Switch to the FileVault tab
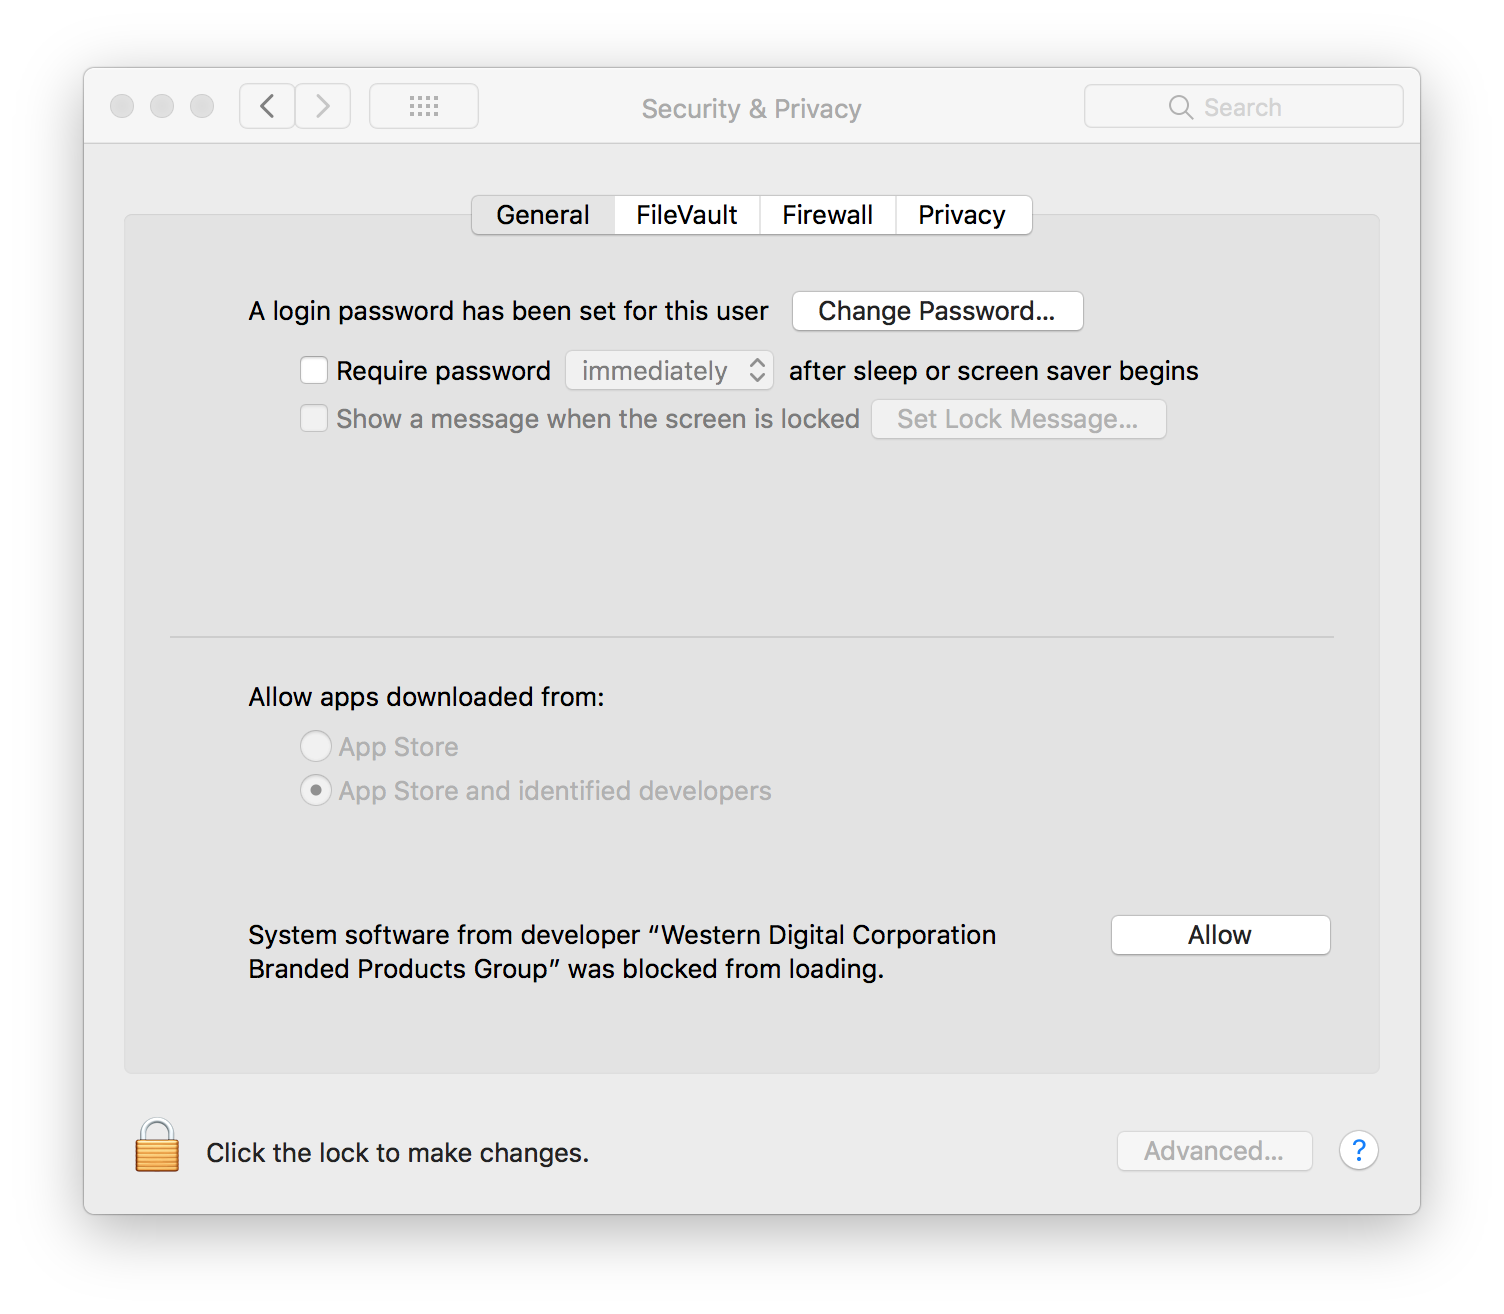The height and width of the screenshot is (1314, 1504). (x=687, y=215)
